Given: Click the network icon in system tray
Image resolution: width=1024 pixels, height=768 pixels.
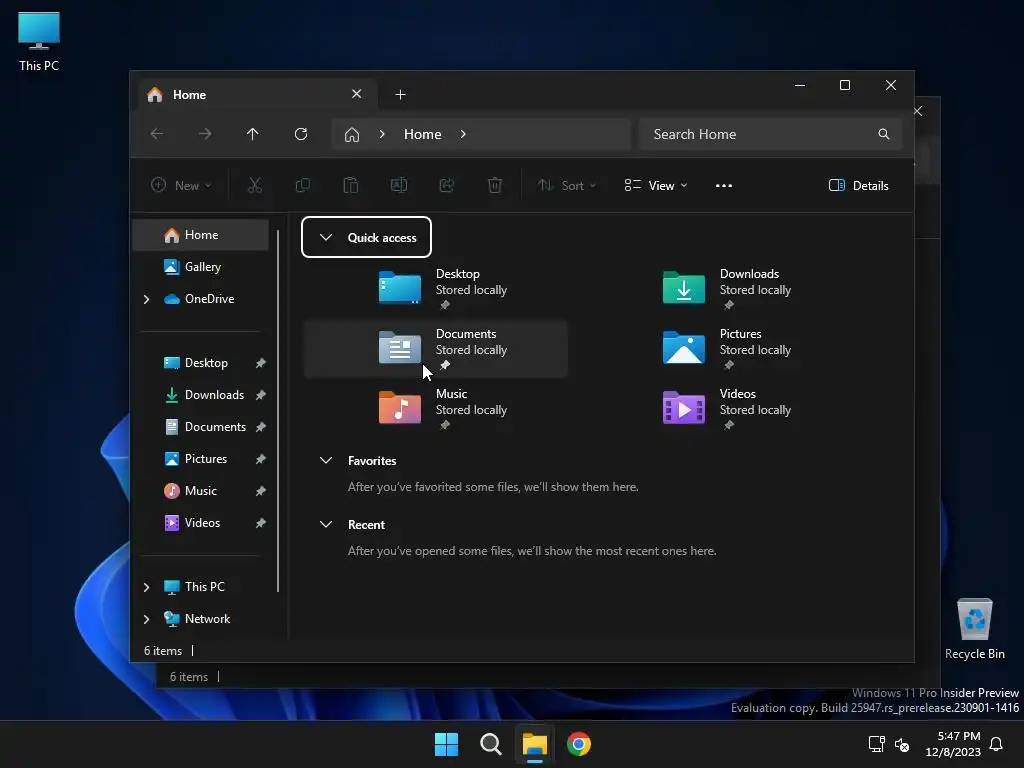Looking at the screenshot, I should [876, 744].
